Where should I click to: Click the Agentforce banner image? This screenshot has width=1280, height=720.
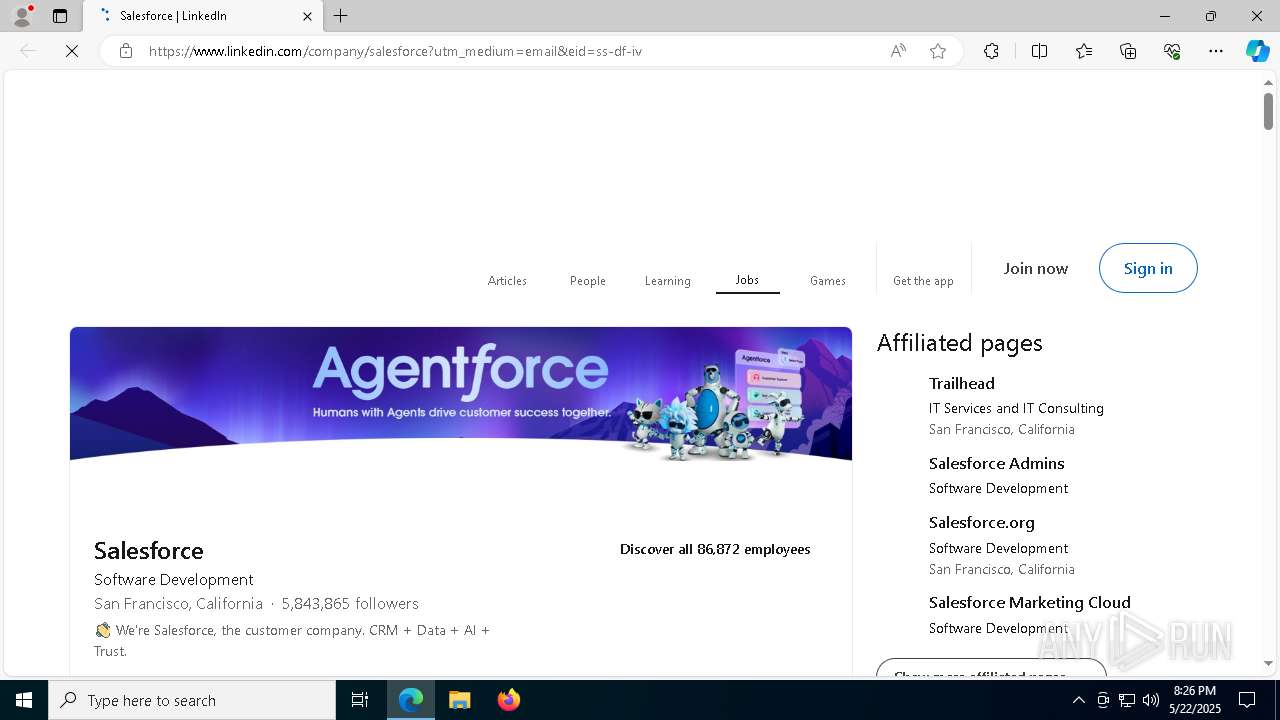click(461, 394)
